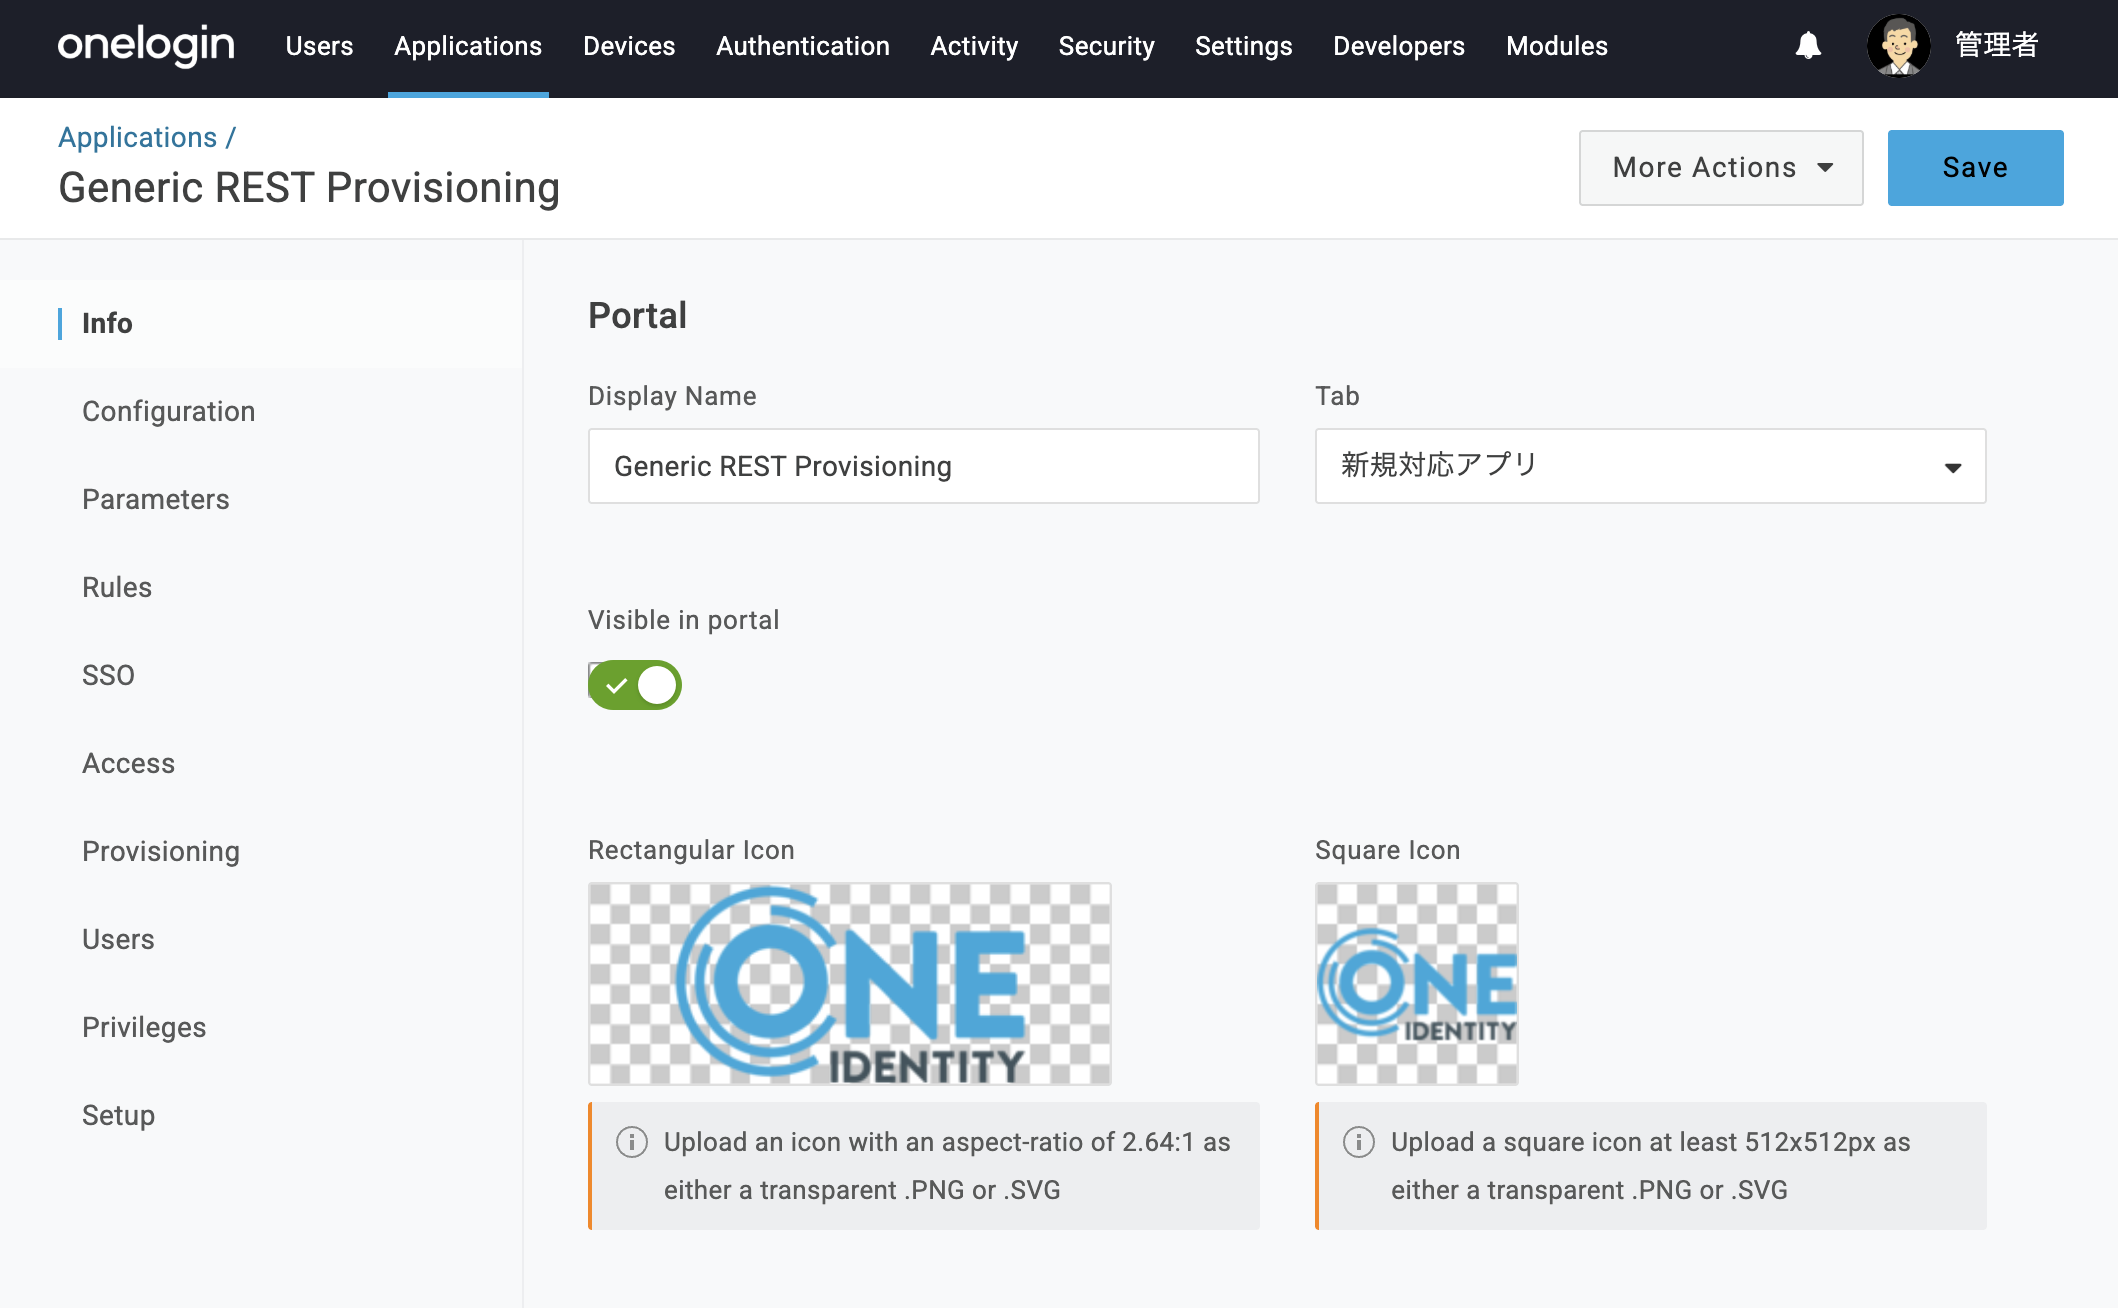Open the Security menu
2118x1308 pixels.
click(1106, 46)
